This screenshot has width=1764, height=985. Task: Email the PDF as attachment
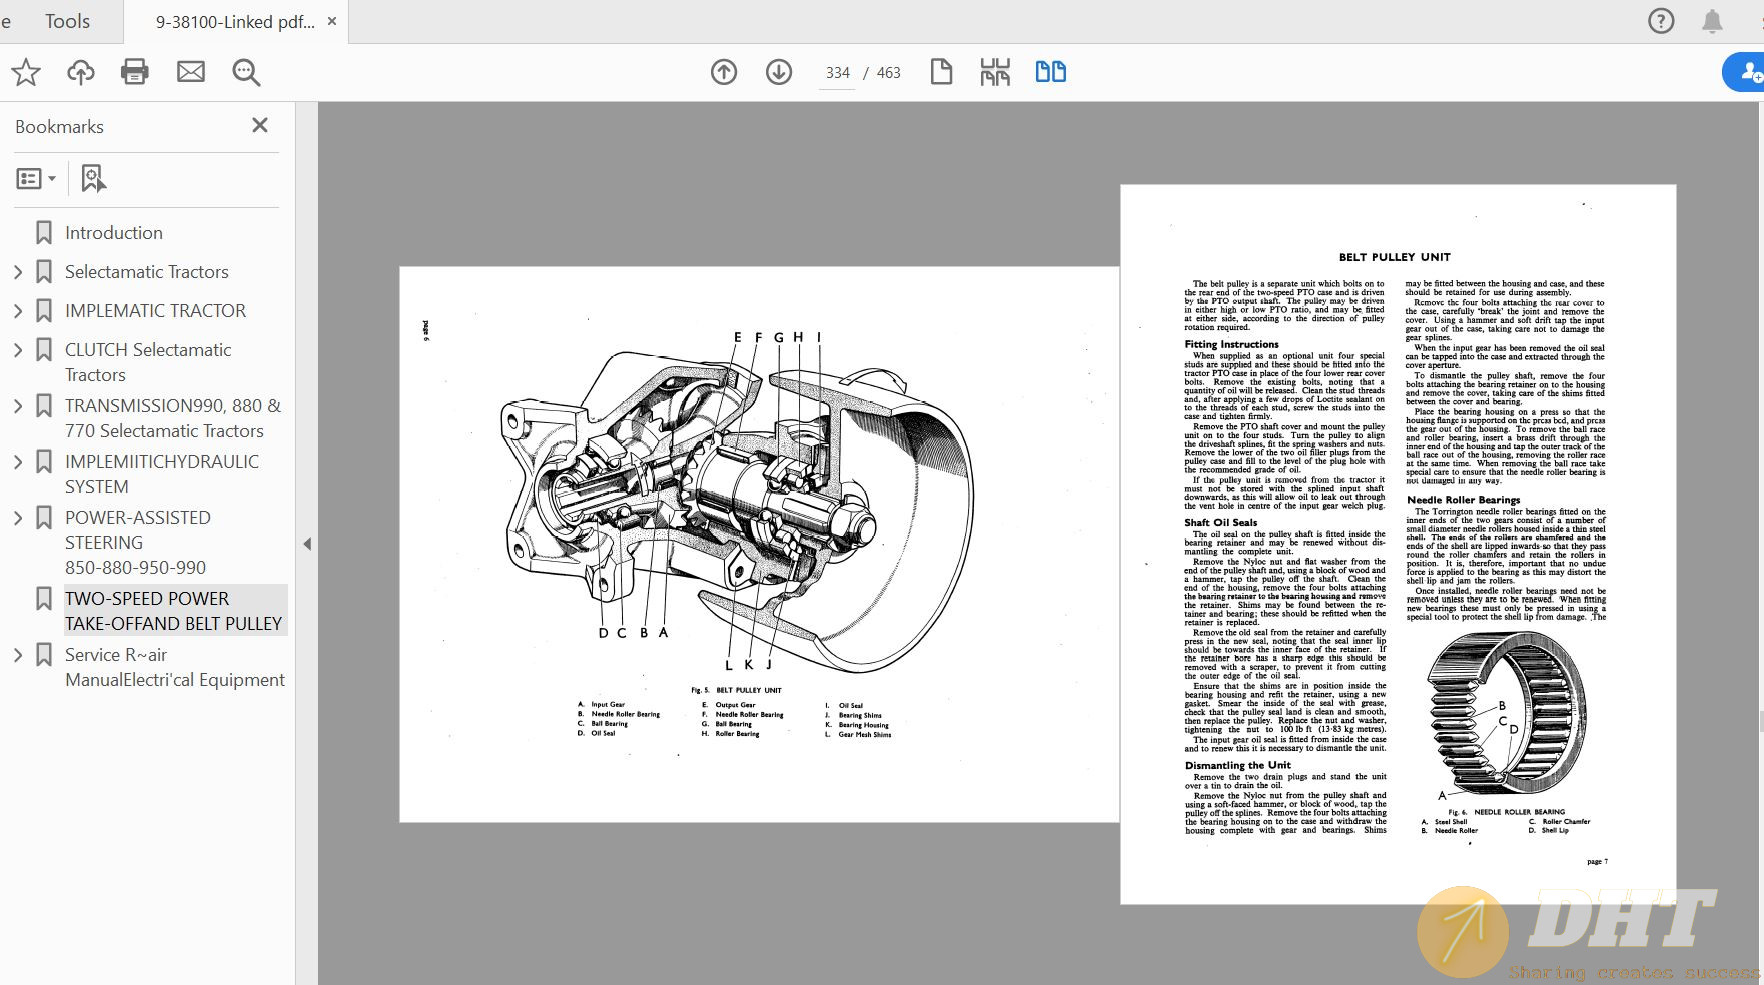(x=190, y=72)
